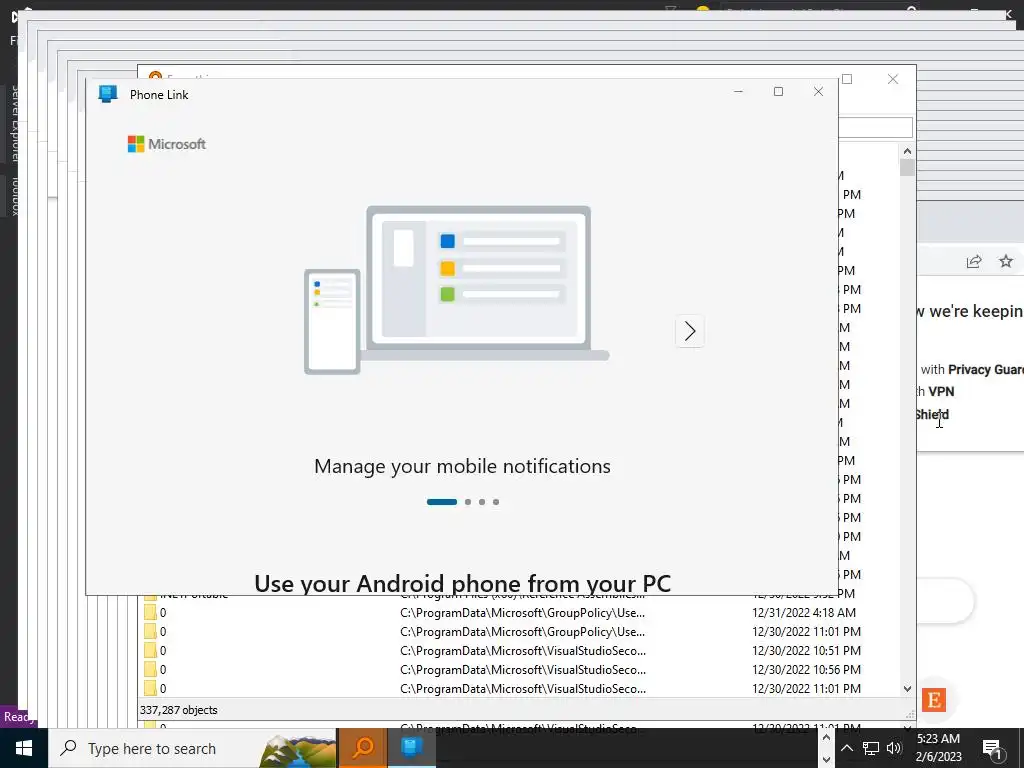1024x768 pixels.
Task: Open Everything search from taskbar
Action: 363,748
